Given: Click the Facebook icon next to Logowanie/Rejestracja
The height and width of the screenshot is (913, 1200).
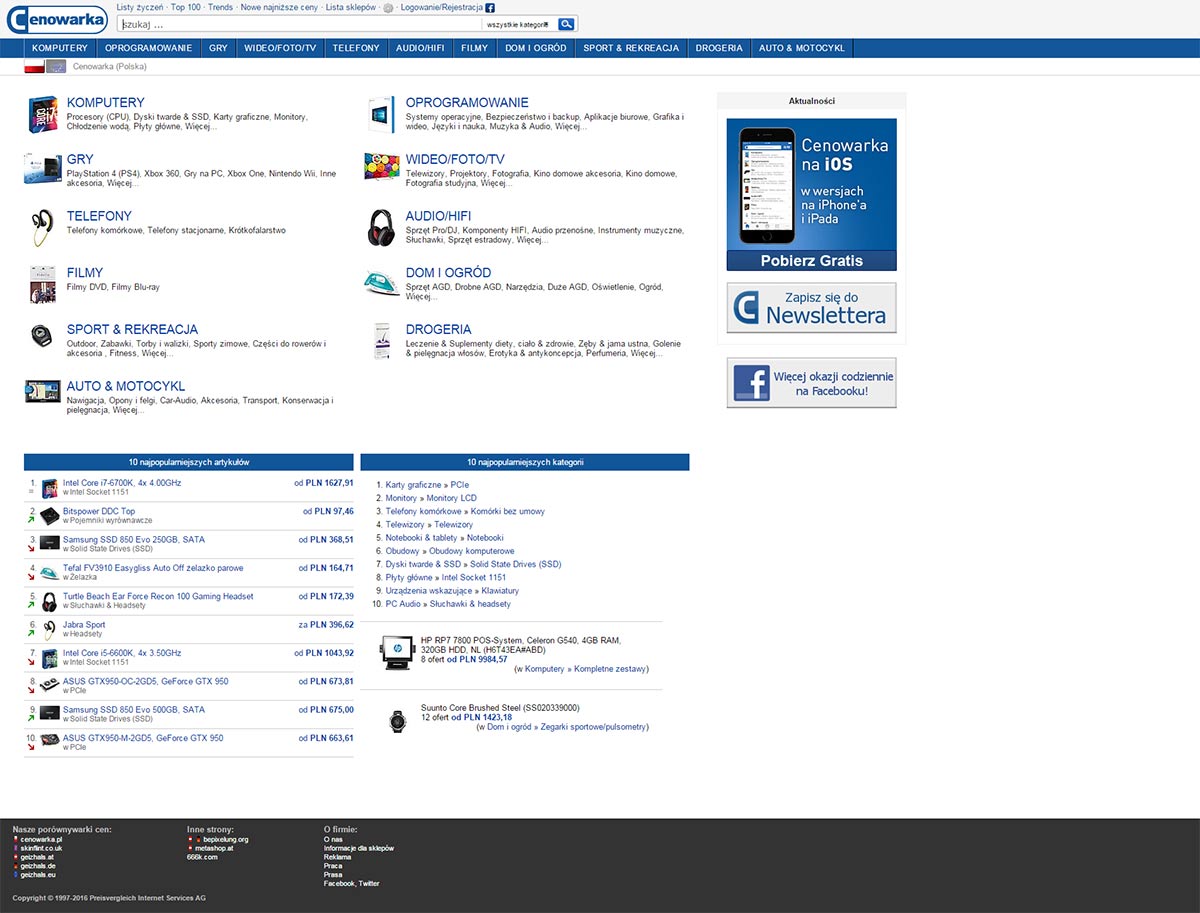Looking at the screenshot, I should coord(490,8).
